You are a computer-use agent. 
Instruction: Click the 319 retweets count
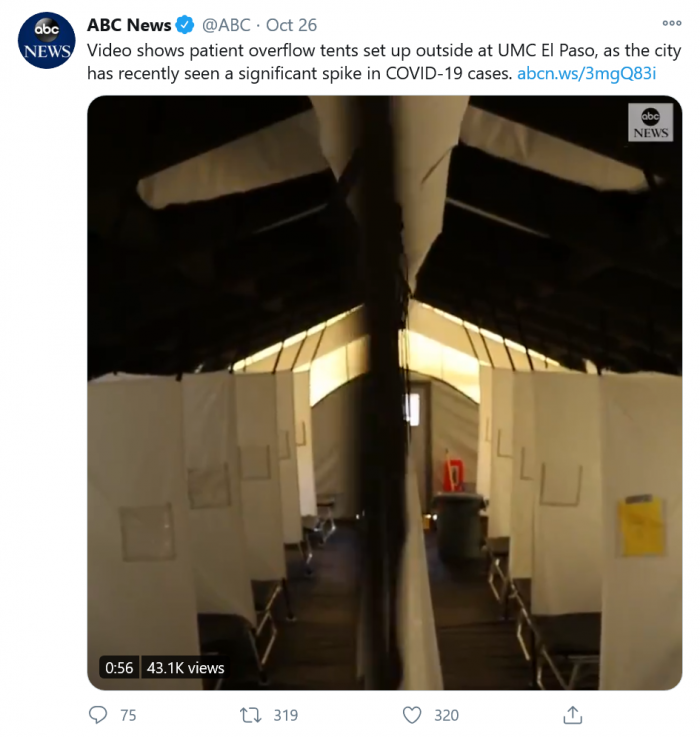[286, 715]
